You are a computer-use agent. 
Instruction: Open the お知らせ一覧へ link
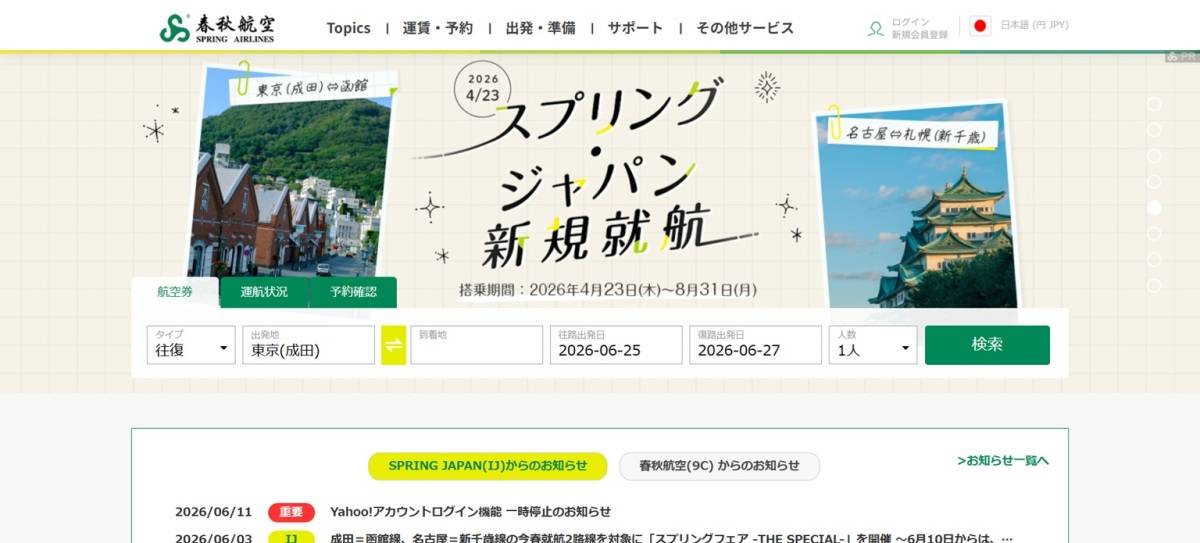pos(1003,461)
